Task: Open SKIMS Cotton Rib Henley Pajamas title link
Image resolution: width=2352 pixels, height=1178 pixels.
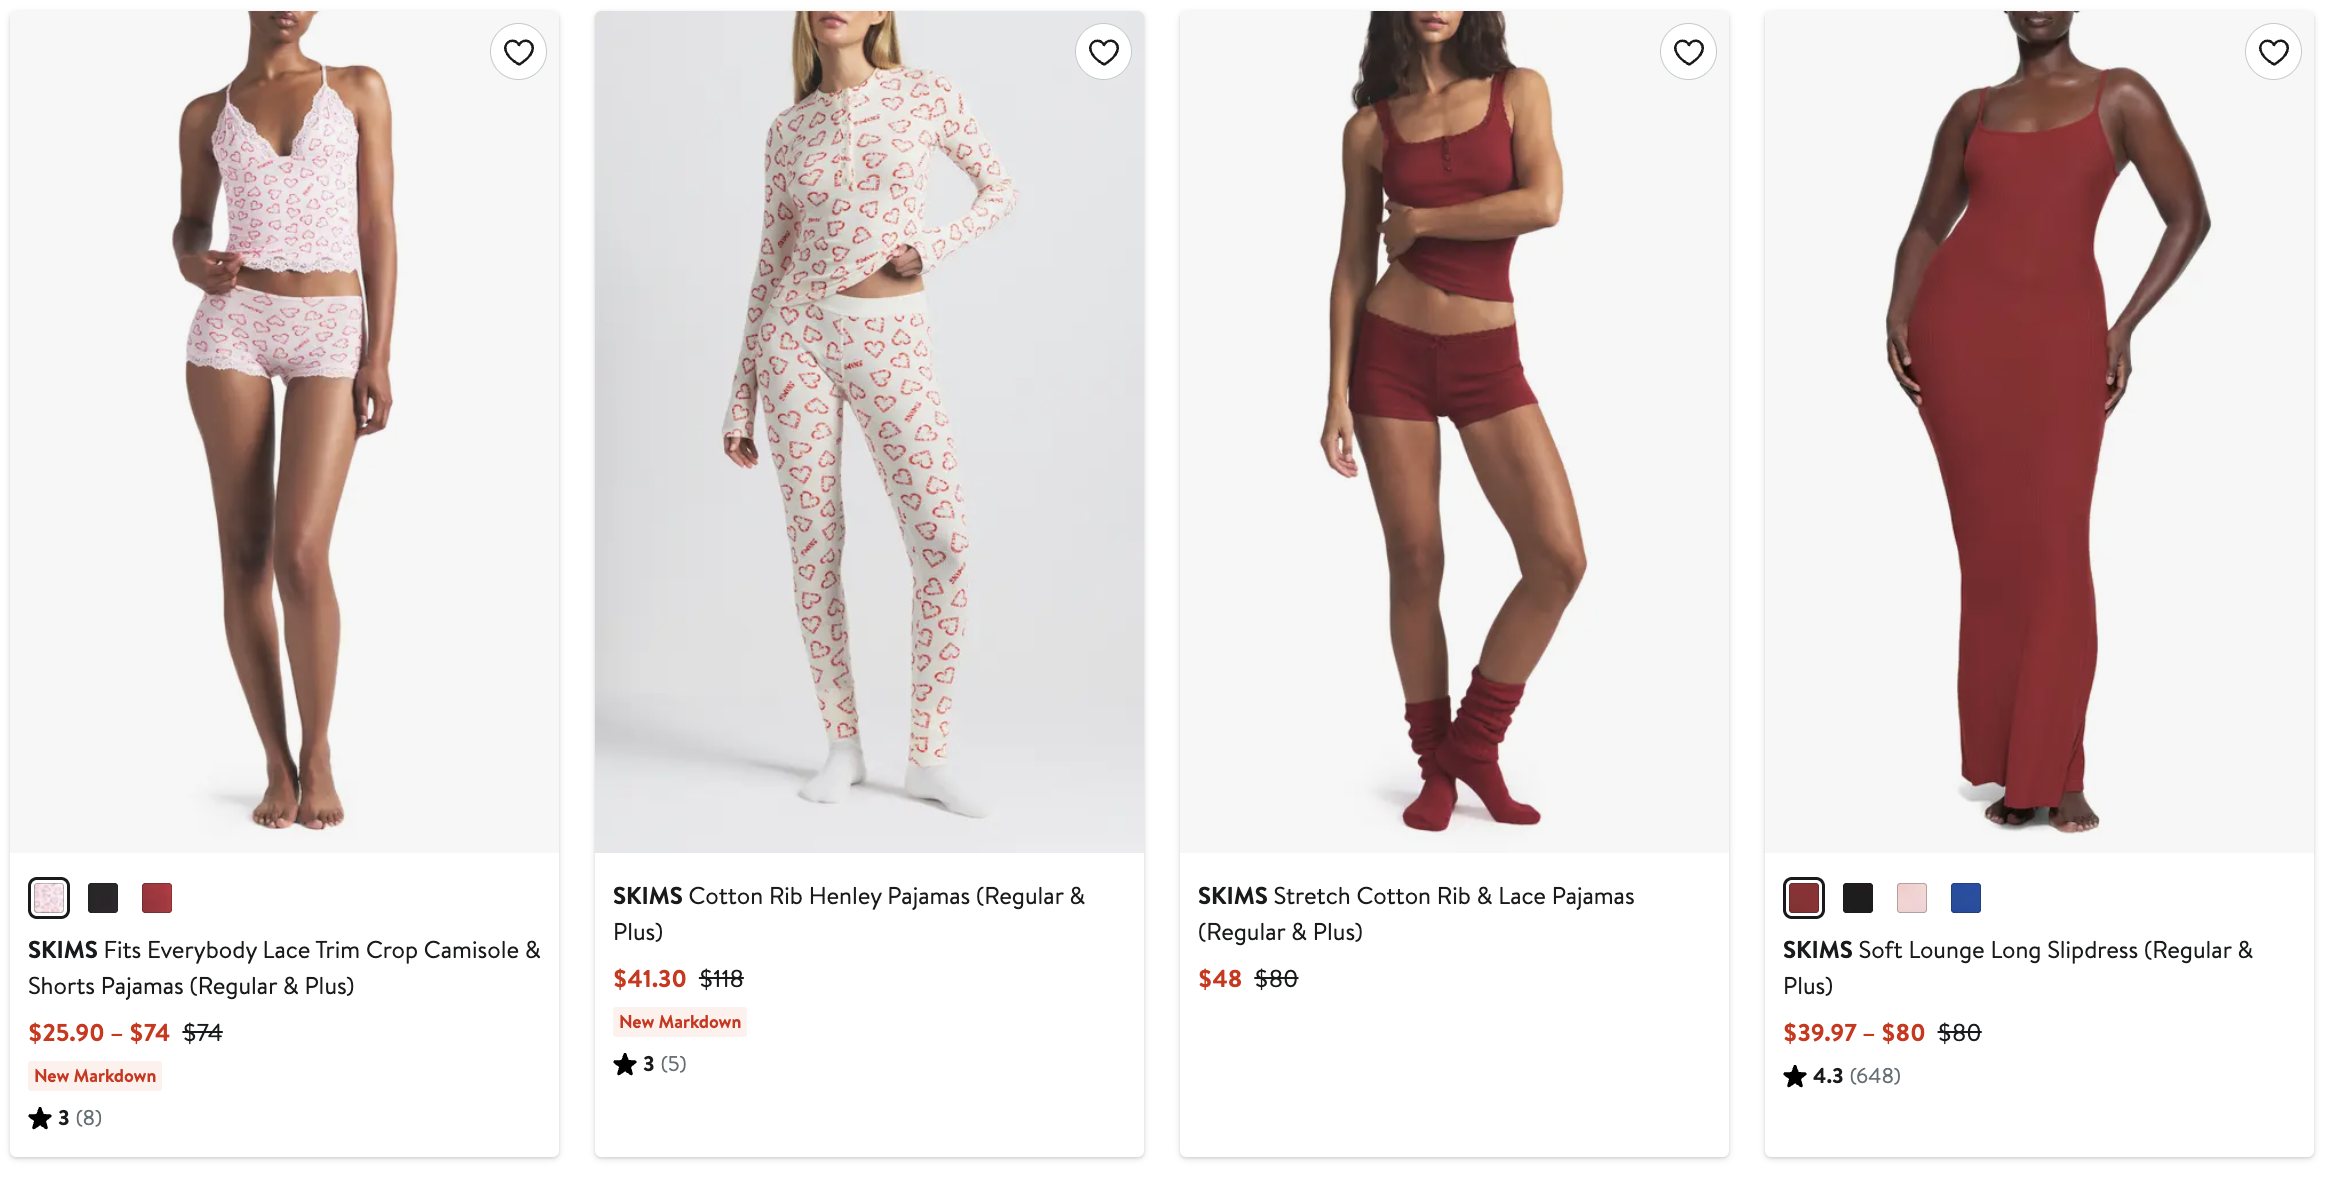Action: (x=848, y=913)
